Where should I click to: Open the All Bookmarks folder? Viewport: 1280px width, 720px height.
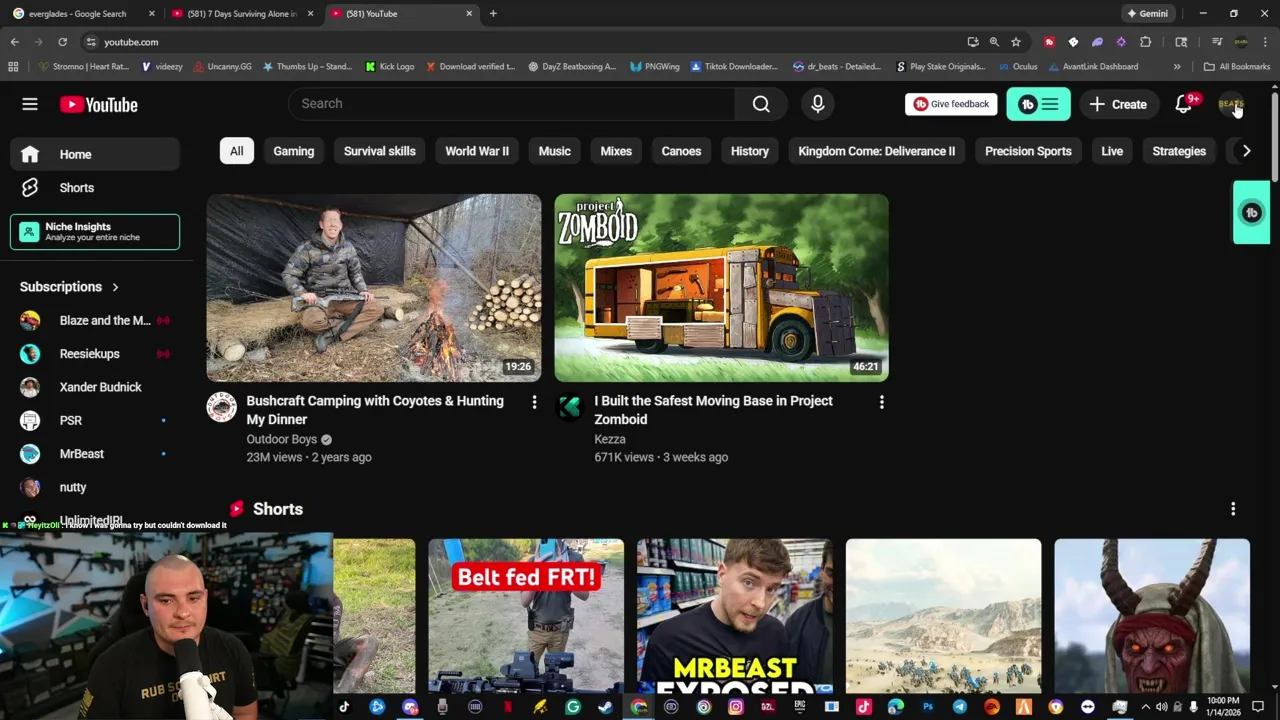tap(1236, 67)
